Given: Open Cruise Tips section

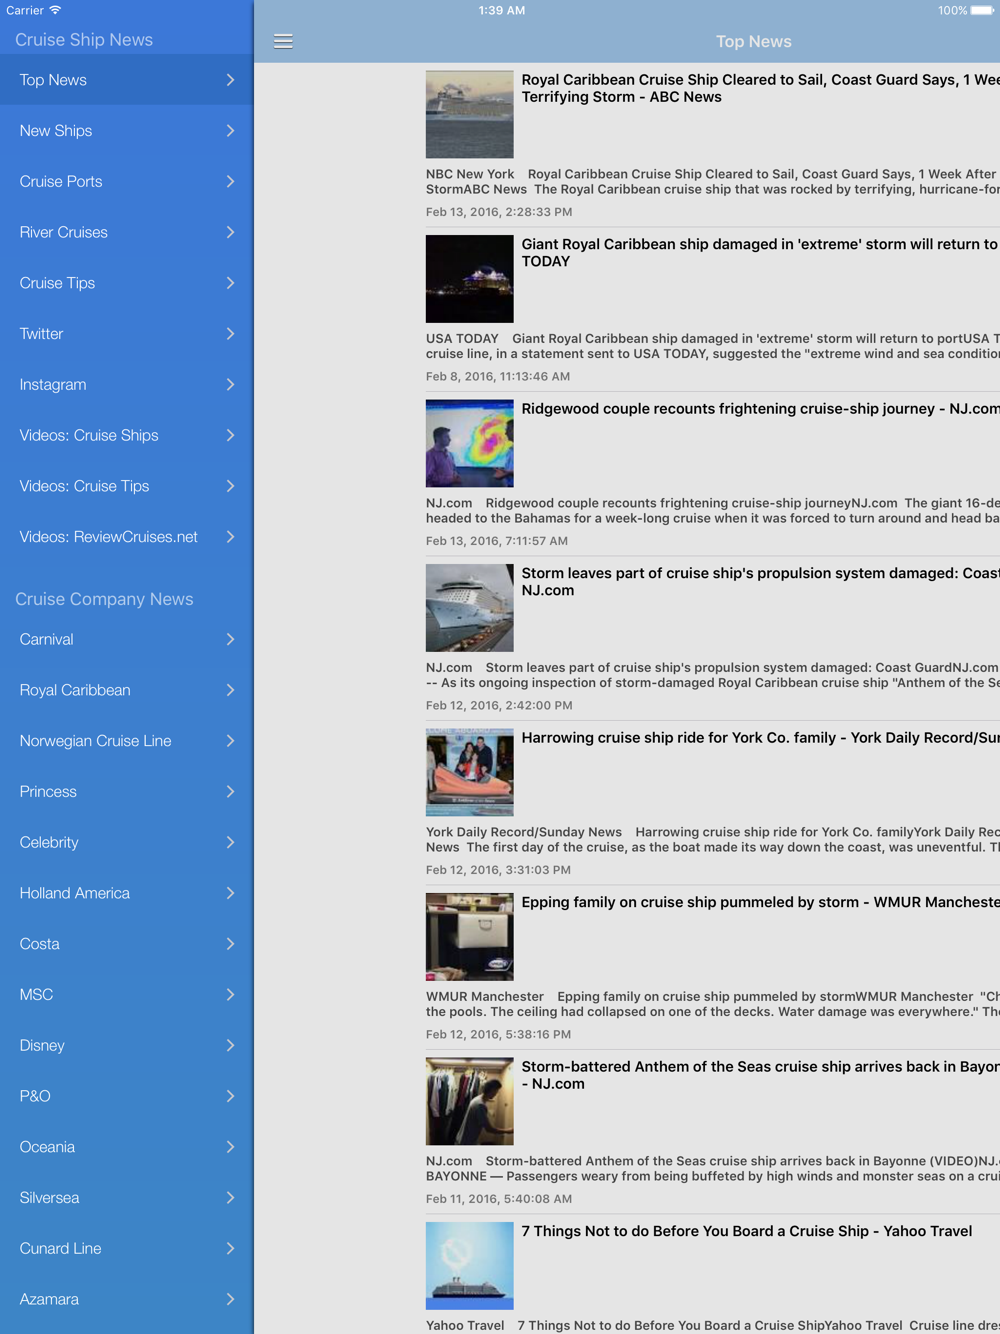Looking at the screenshot, I should click(127, 283).
